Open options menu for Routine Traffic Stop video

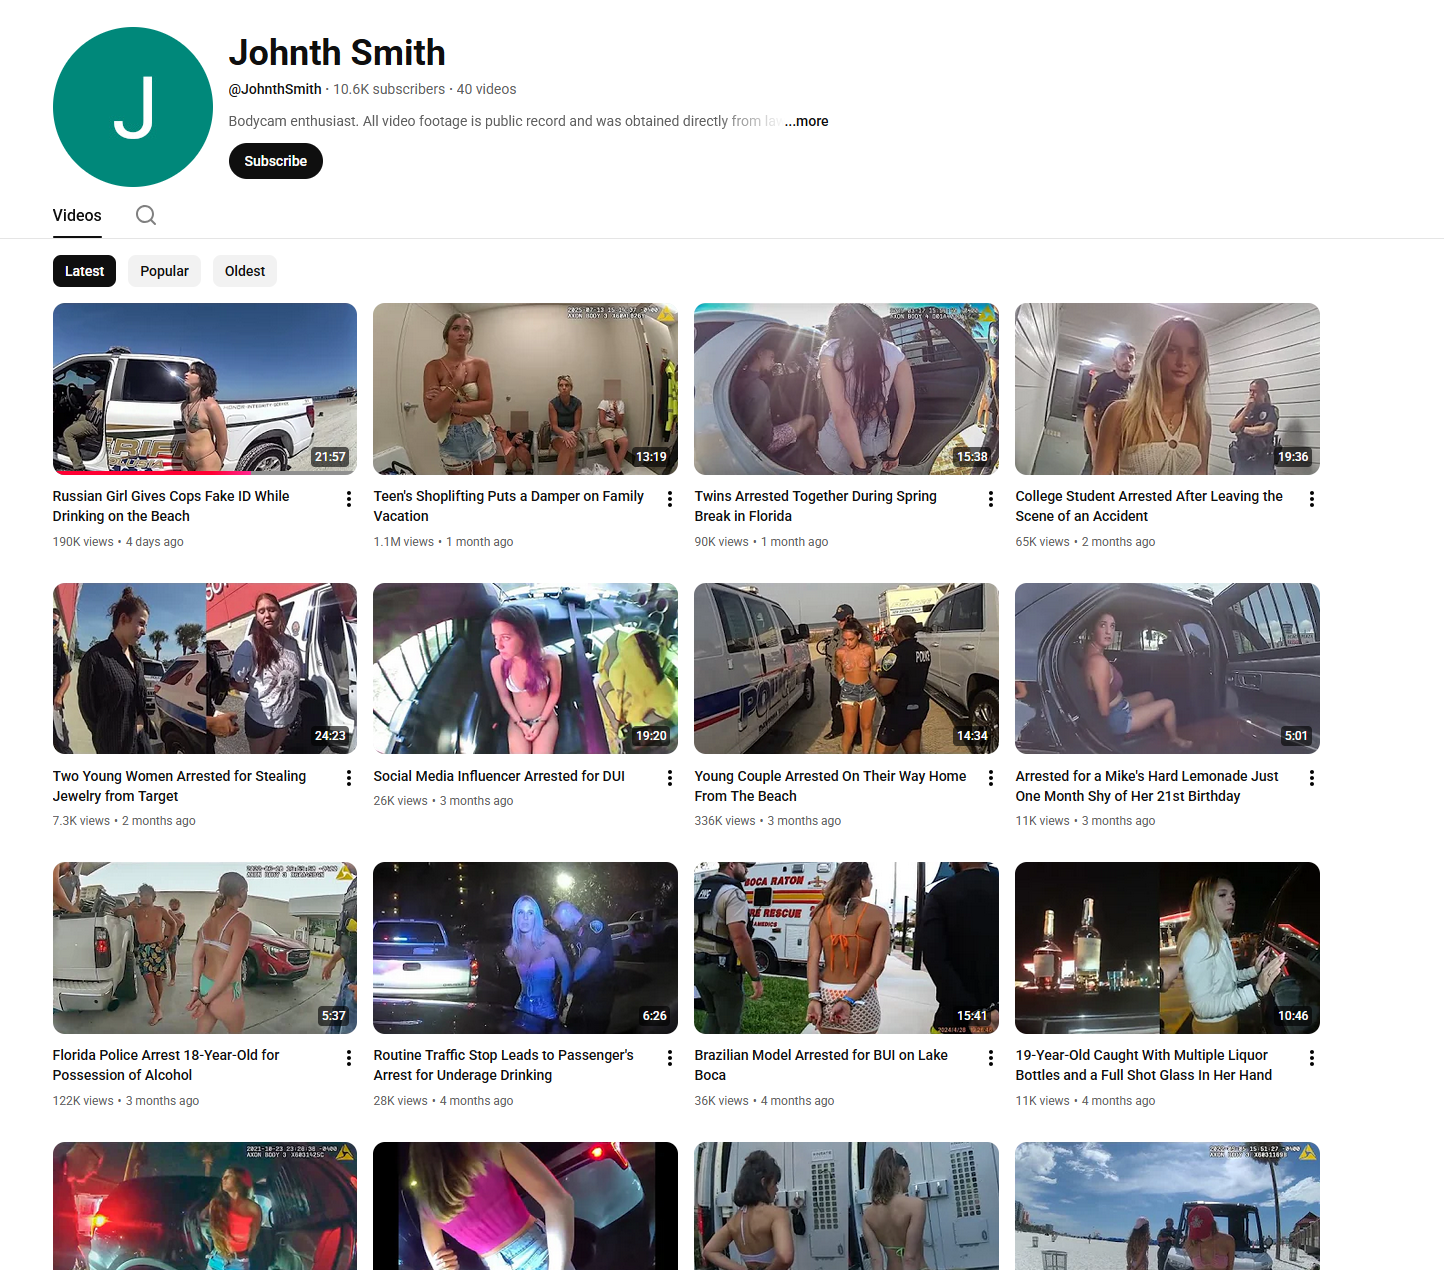tap(669, 1058)
